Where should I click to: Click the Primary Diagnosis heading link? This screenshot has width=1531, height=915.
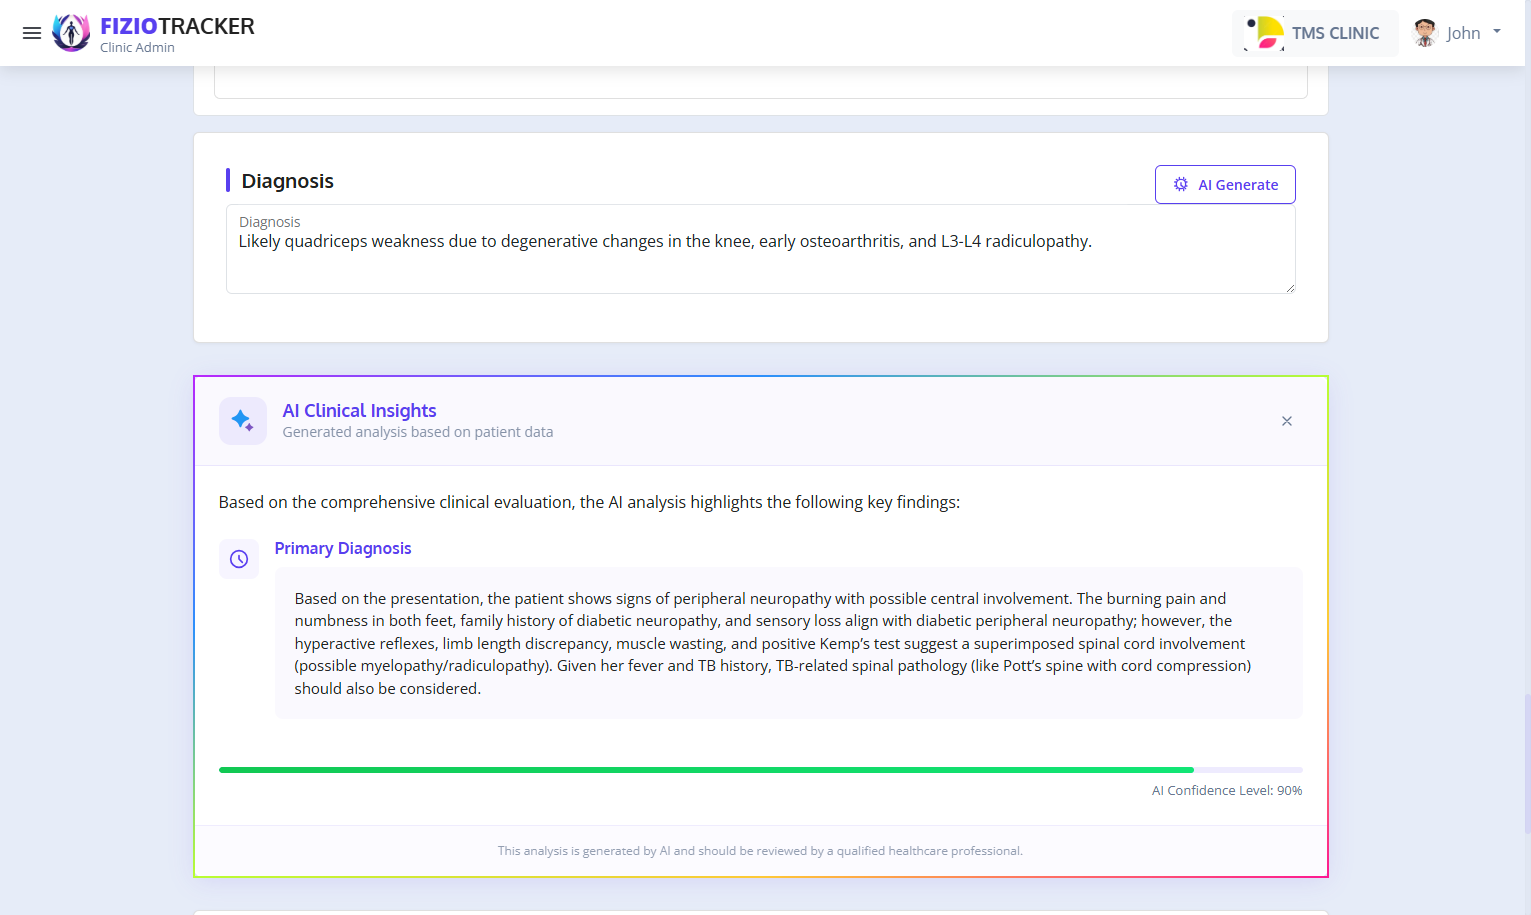[x=343, y=548]
